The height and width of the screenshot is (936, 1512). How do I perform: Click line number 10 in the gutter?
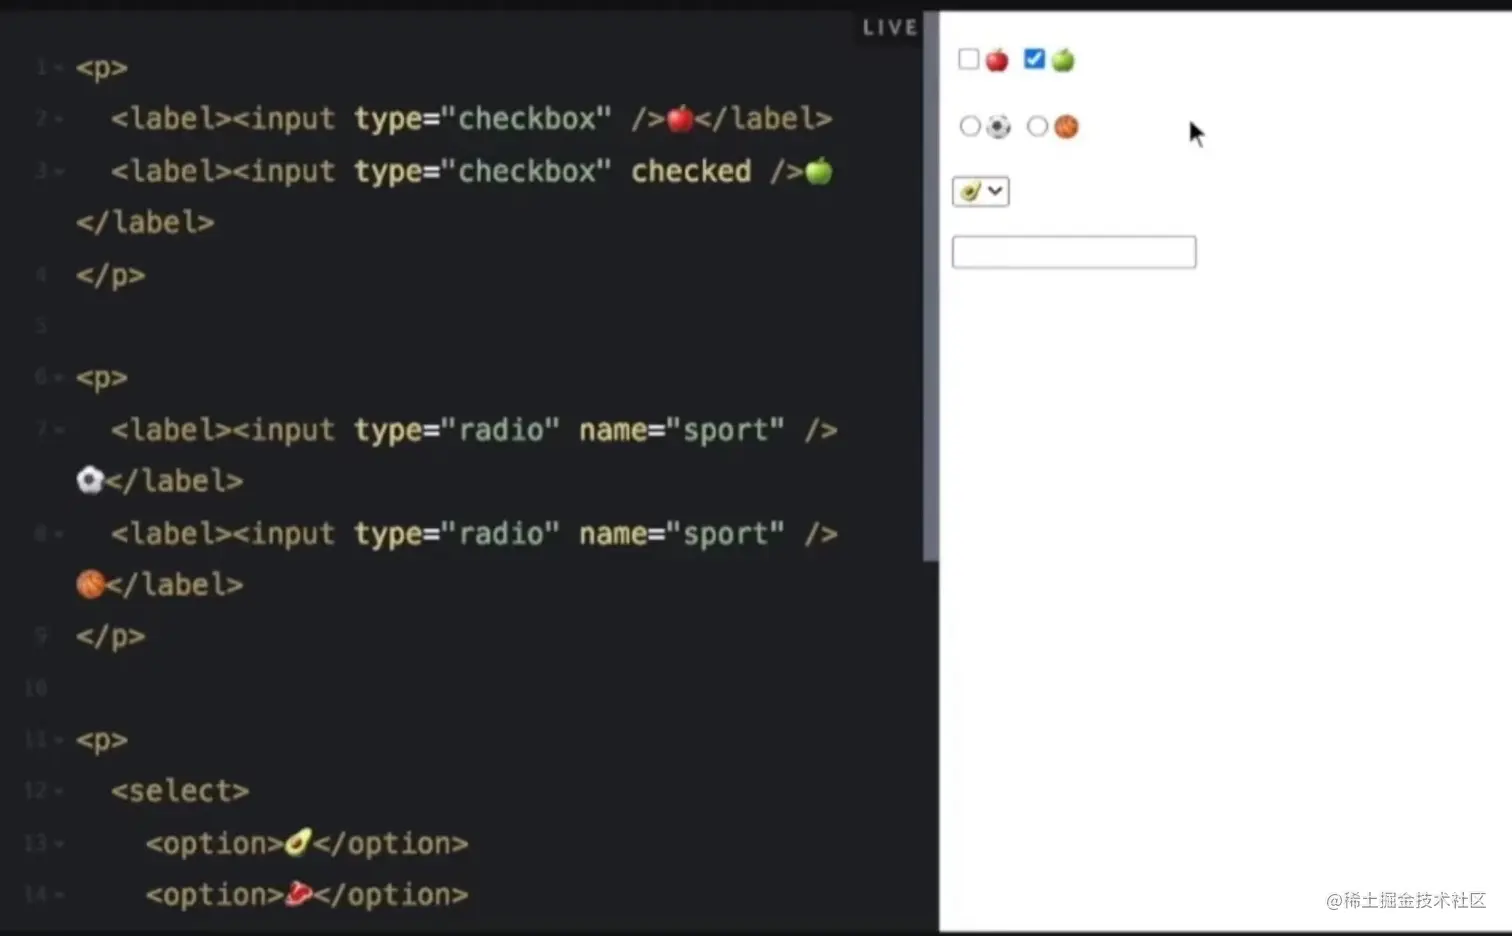[36, 689]
